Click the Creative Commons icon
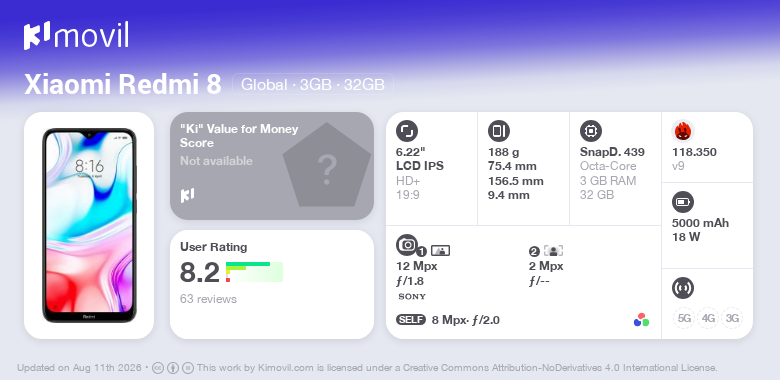The image size is (780, 380). click(x=158, y=368)
